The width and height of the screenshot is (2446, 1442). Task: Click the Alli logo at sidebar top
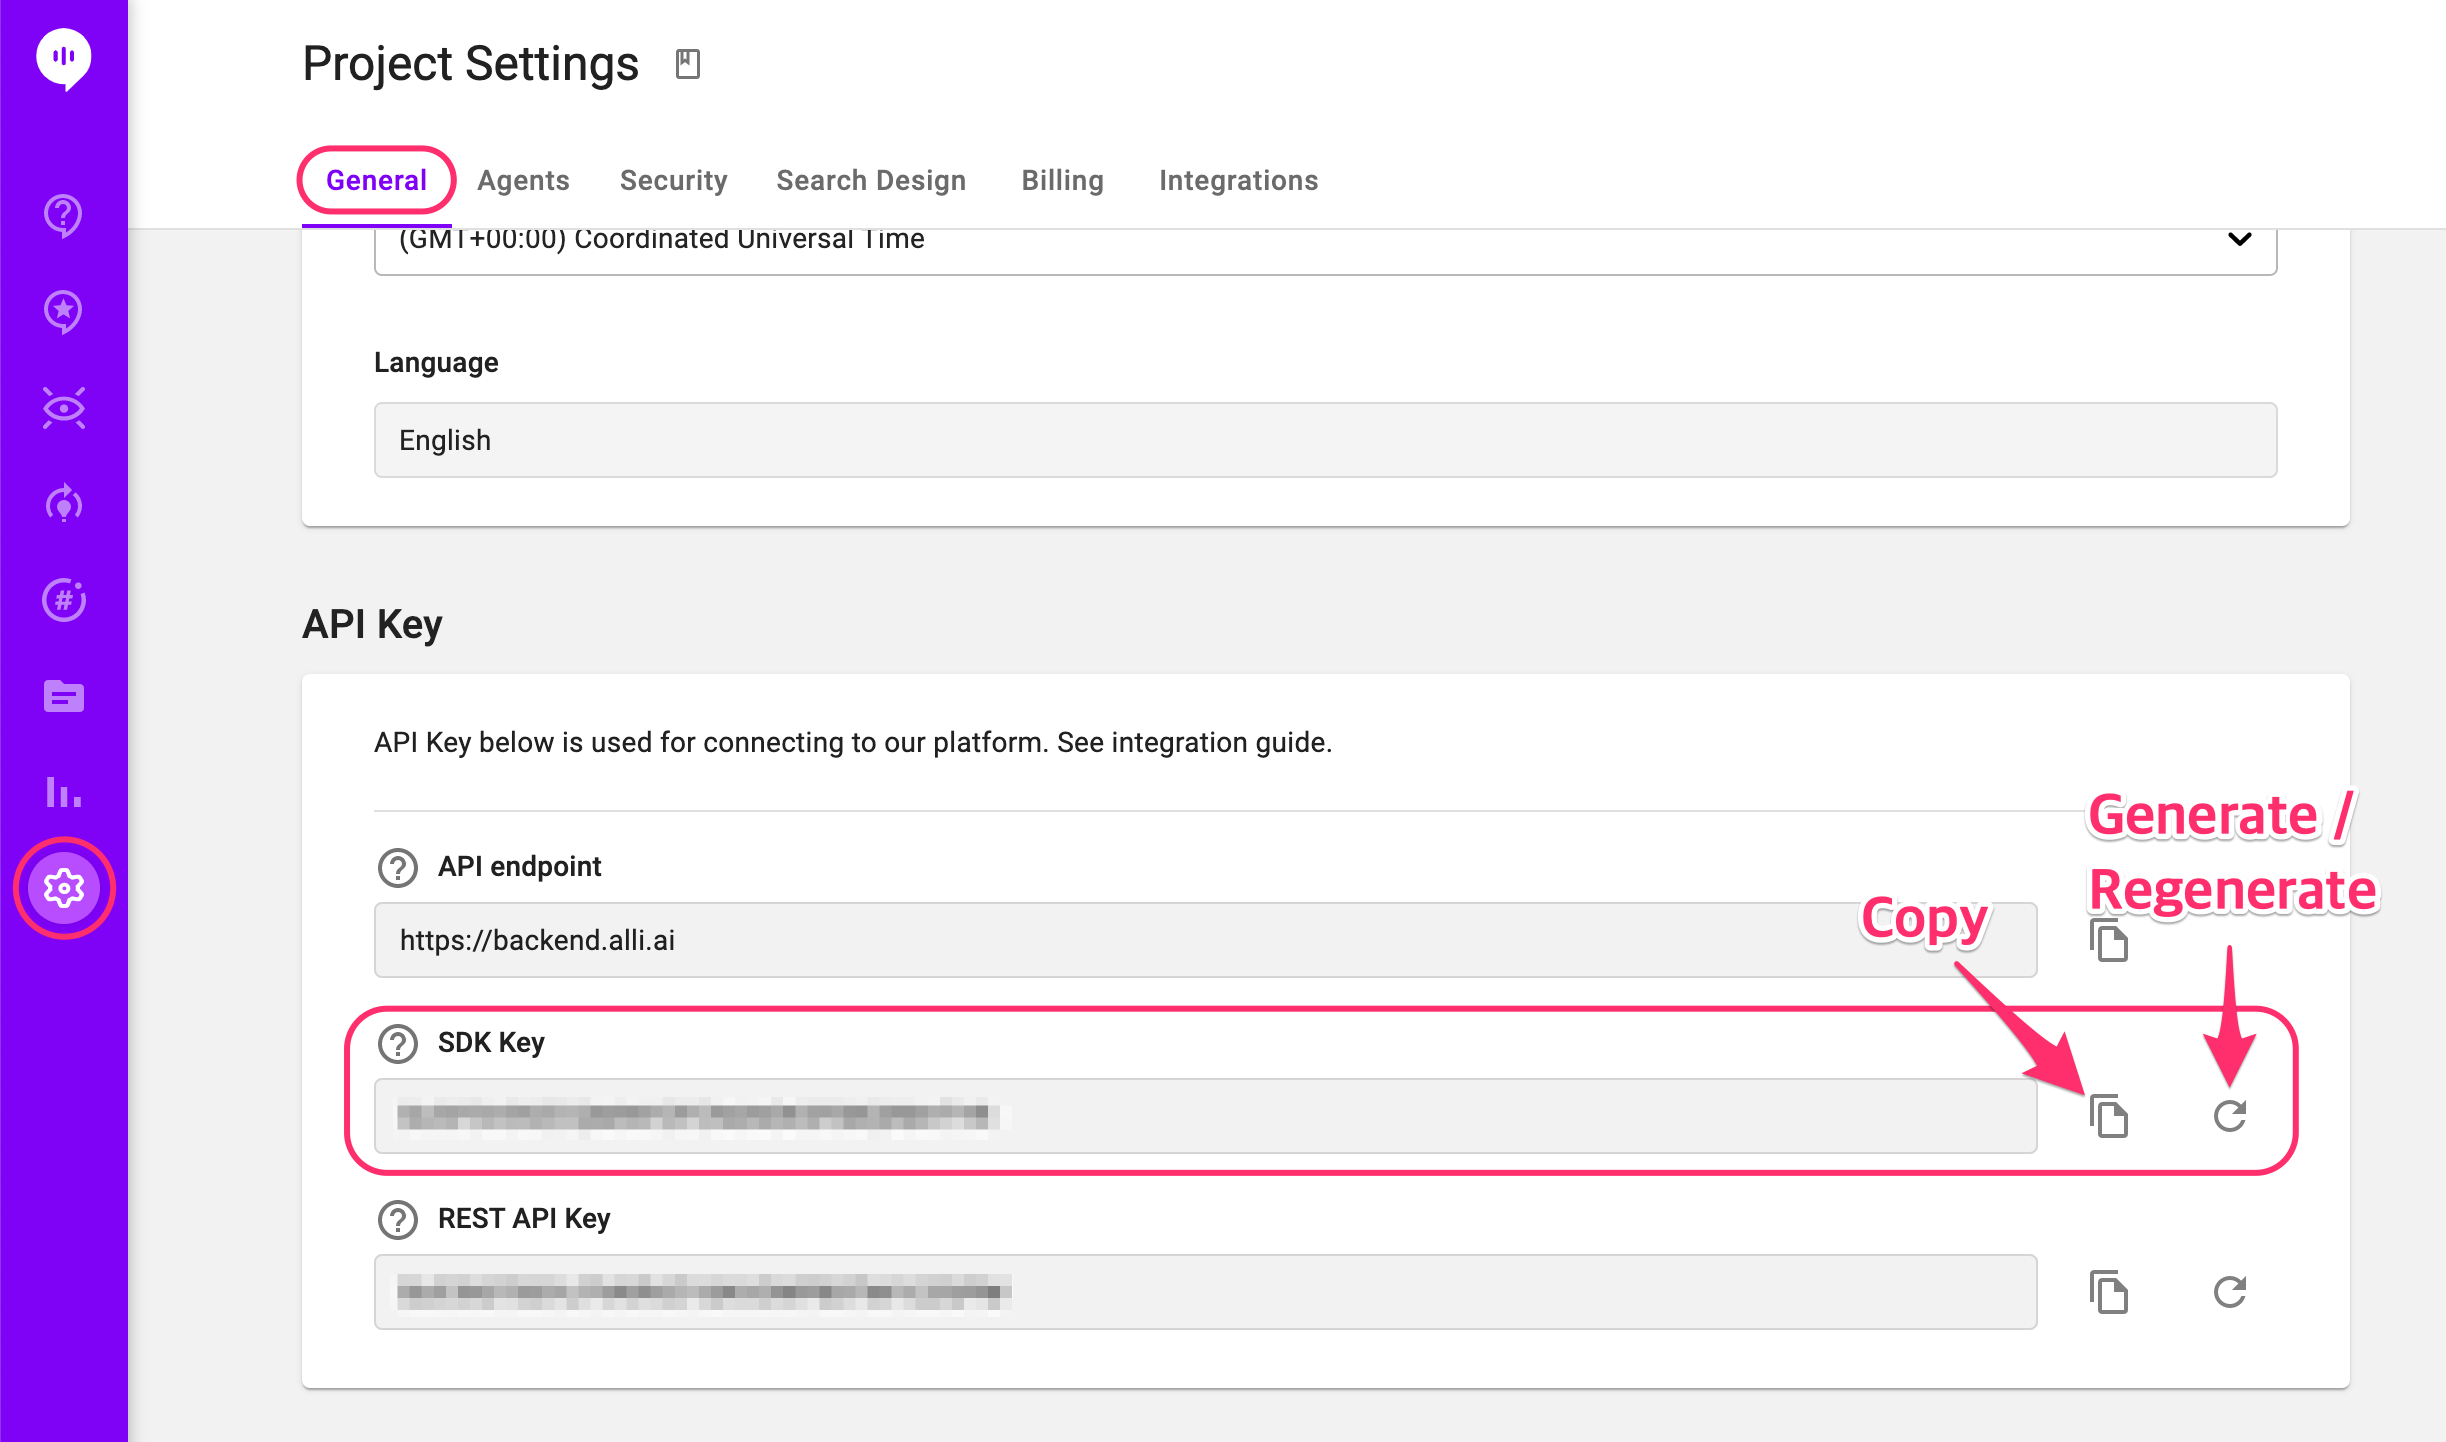click(x=64, y=58)
